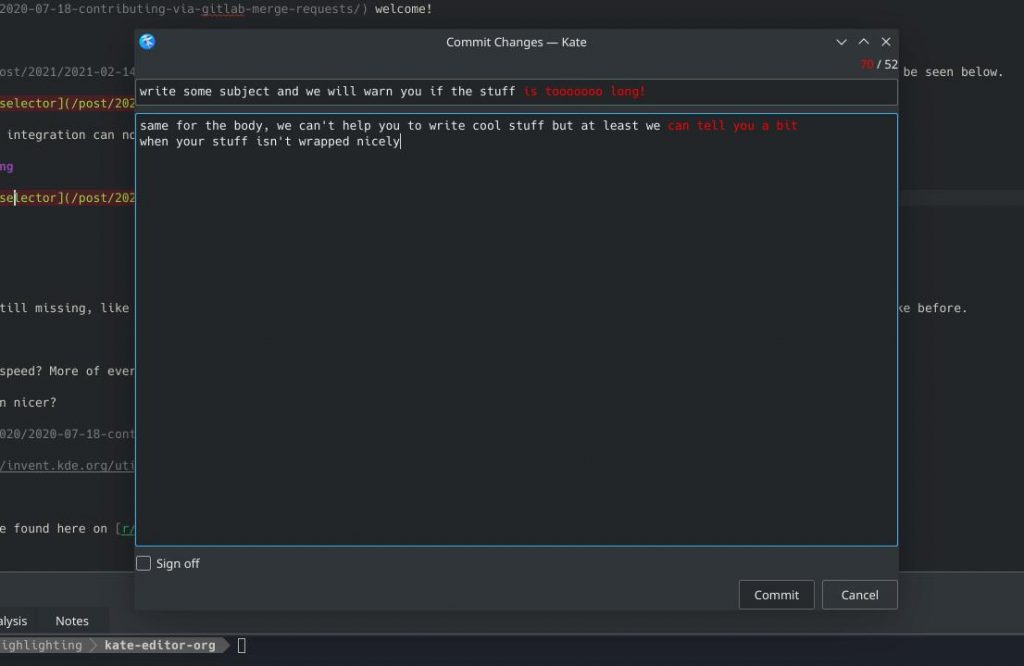This screenshot has width=1024, height=666.
Task: Click the red 'can tell you a bit' text
Action: coord(732,126)
